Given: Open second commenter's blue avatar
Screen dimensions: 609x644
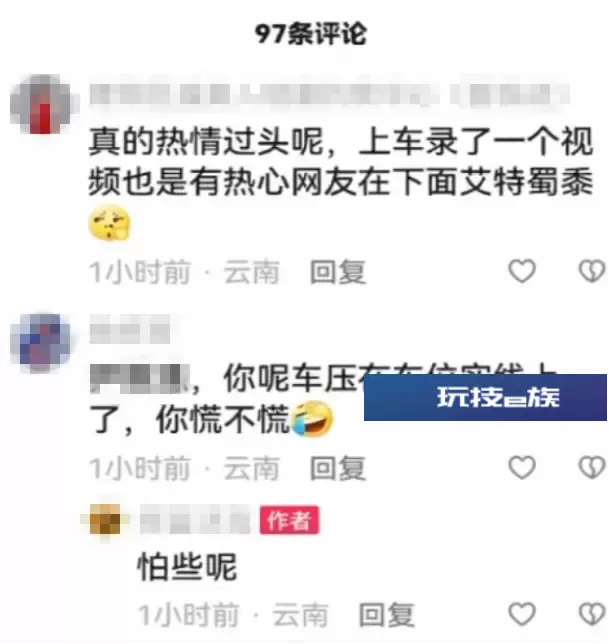Looking at the screenshot, I should (x=41, y=342).
